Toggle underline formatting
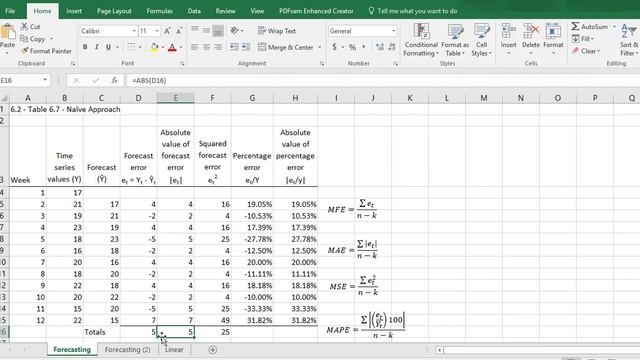 click(x=108, y=47)
